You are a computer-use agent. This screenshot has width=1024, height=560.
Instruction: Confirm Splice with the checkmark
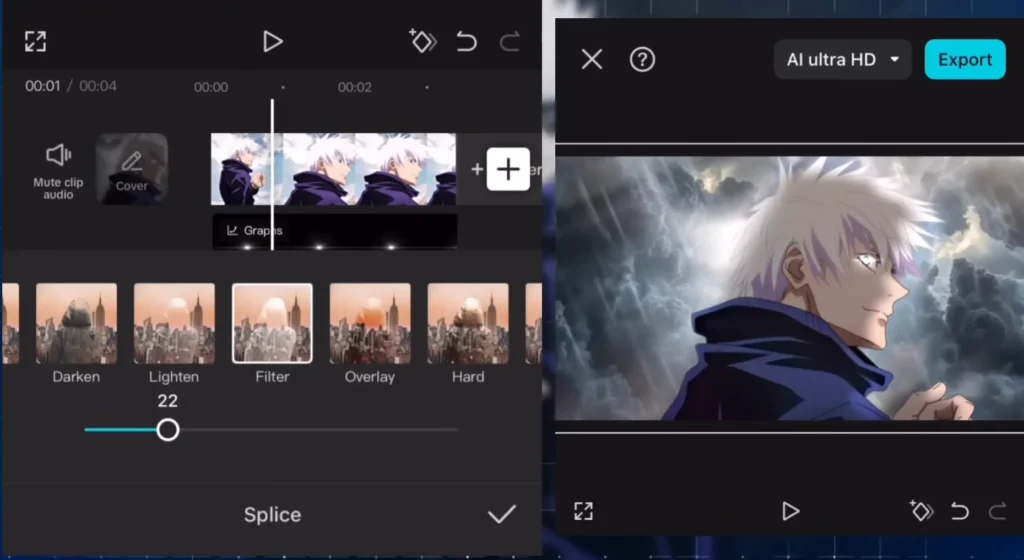(x=502, y=514)
